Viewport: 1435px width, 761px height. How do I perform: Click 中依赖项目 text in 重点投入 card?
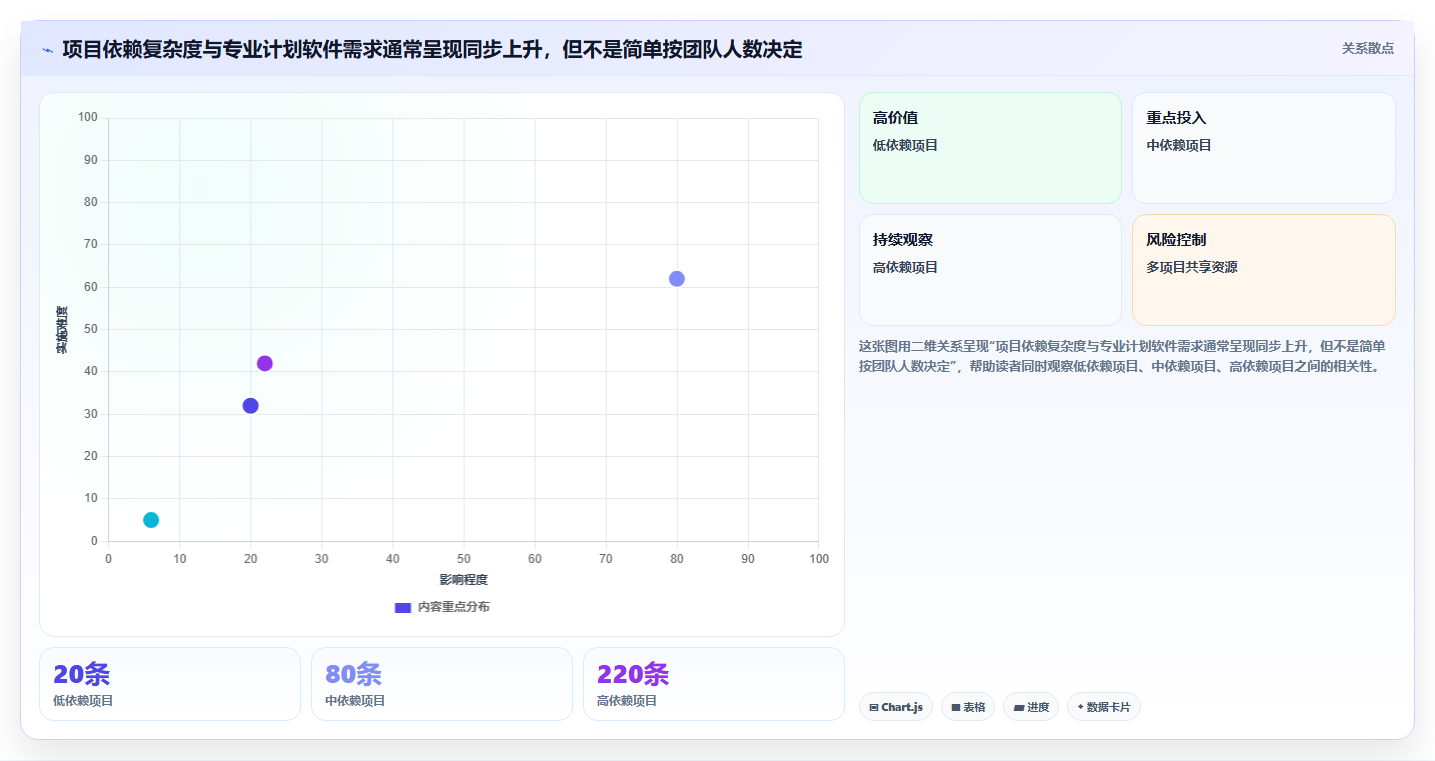point(1179,145)
